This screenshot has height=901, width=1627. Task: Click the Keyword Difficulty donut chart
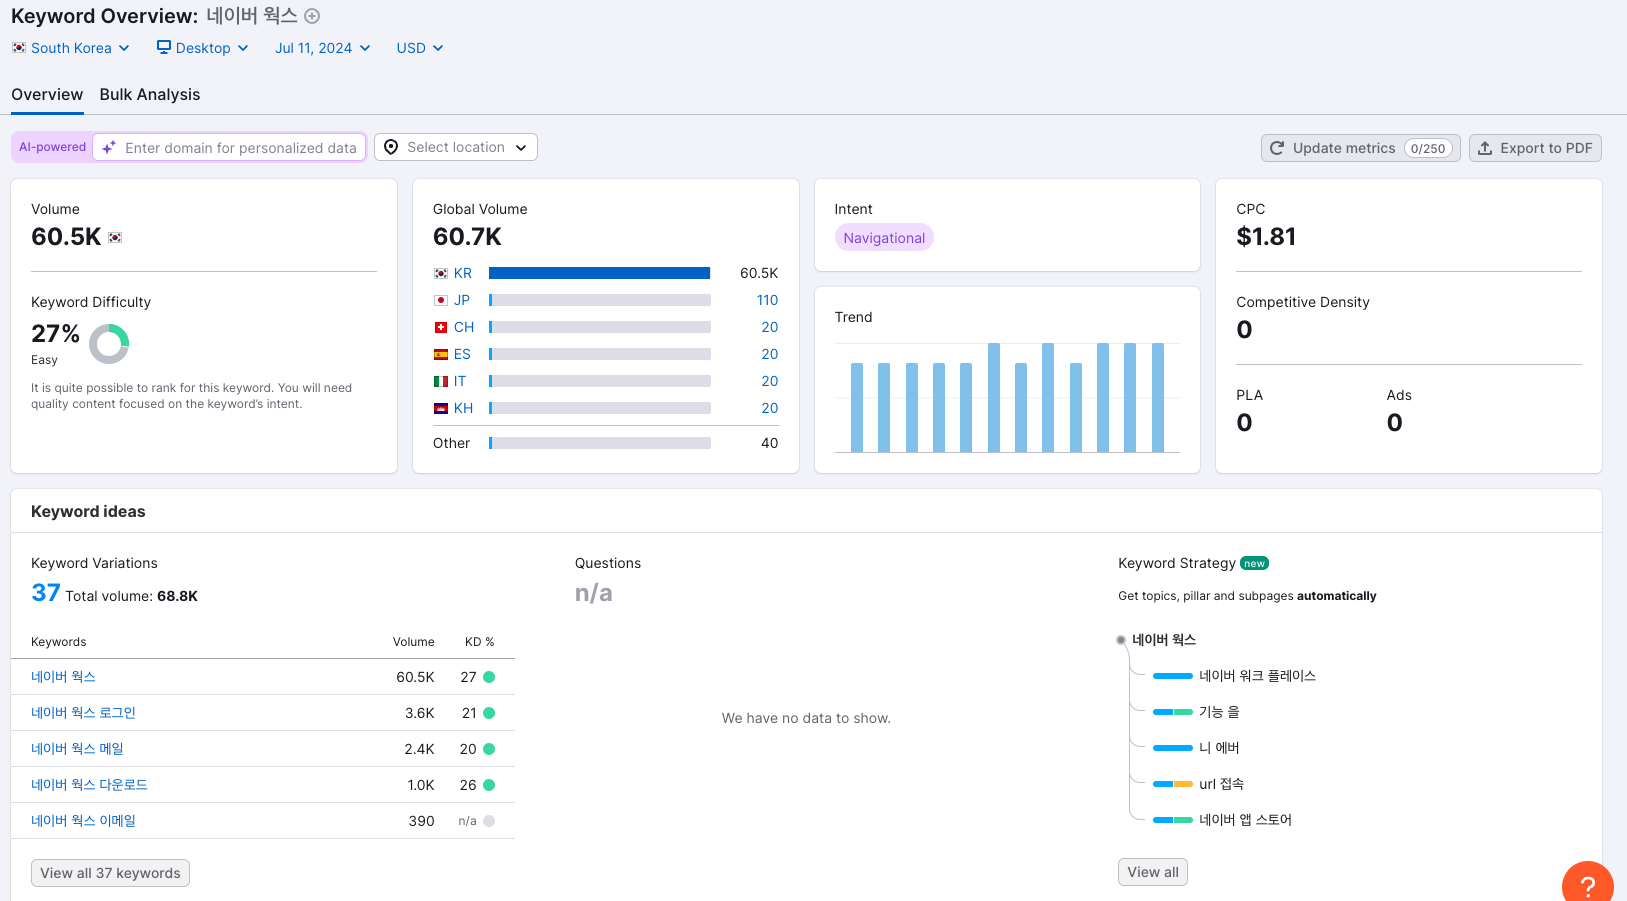pos(109,344)
